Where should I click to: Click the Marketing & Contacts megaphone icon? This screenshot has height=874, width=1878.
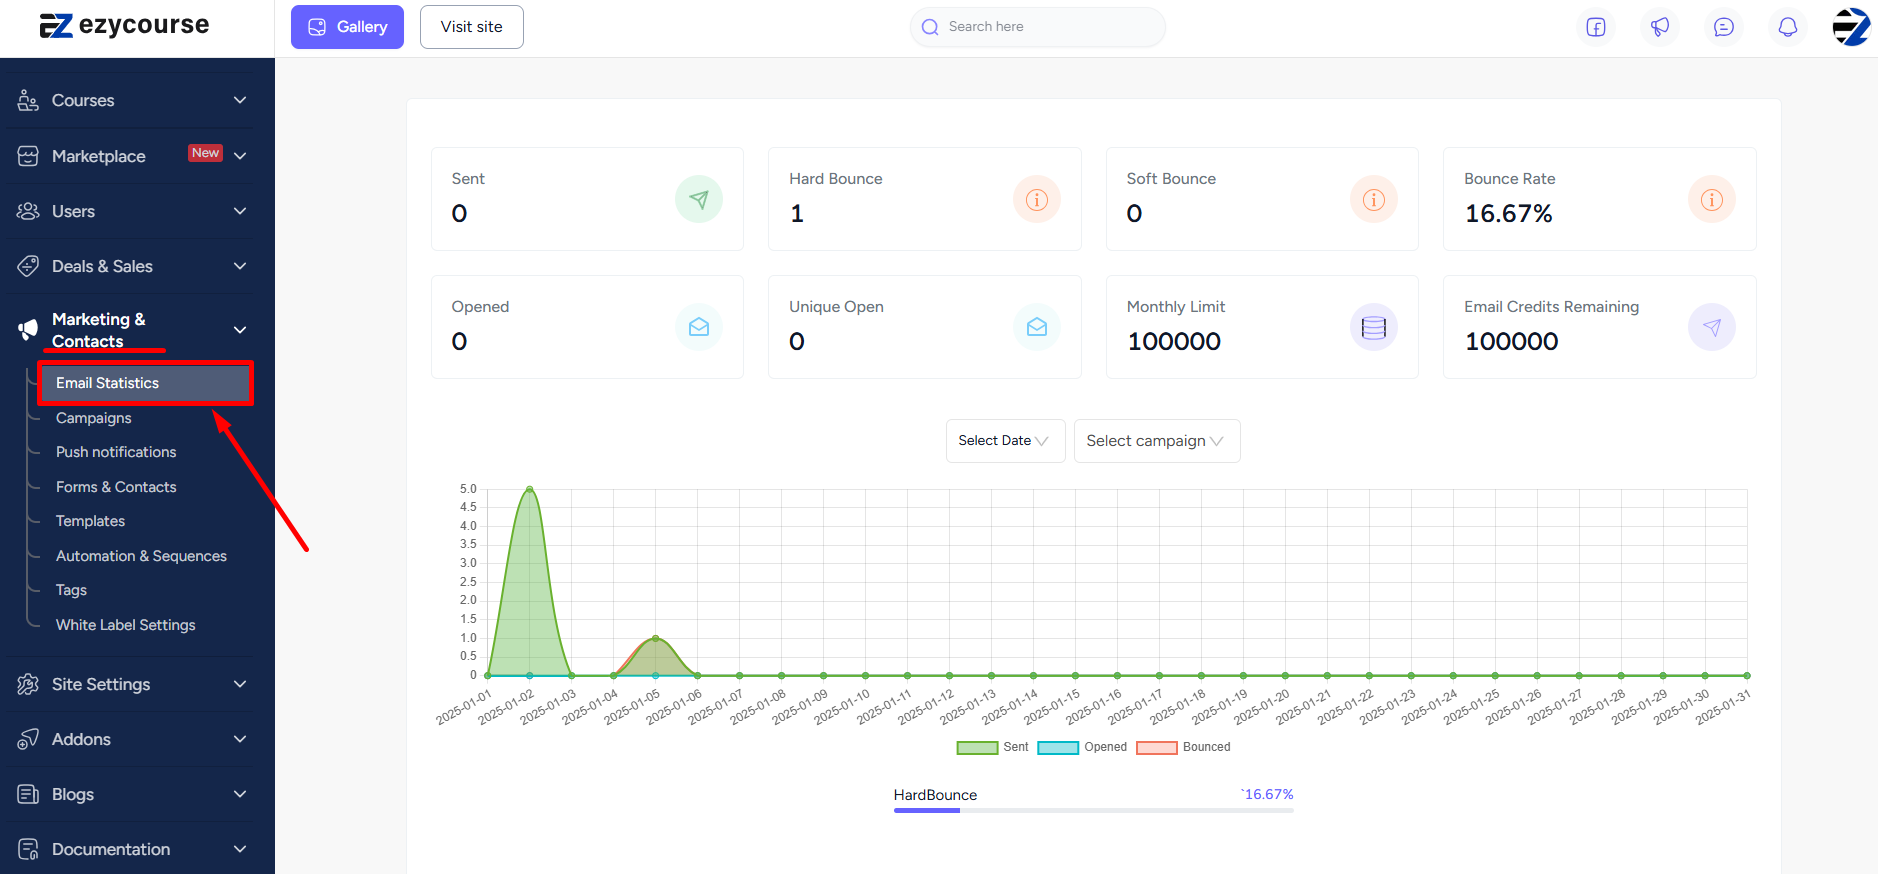[x=28, y=330]
